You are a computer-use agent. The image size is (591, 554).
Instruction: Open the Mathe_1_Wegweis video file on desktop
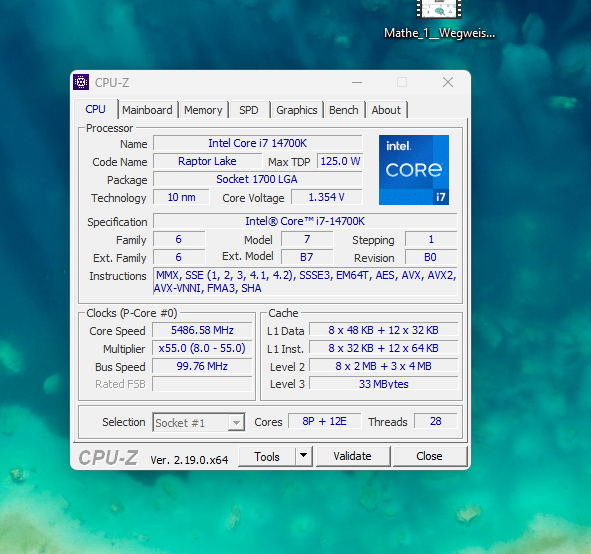coord(439,19)
